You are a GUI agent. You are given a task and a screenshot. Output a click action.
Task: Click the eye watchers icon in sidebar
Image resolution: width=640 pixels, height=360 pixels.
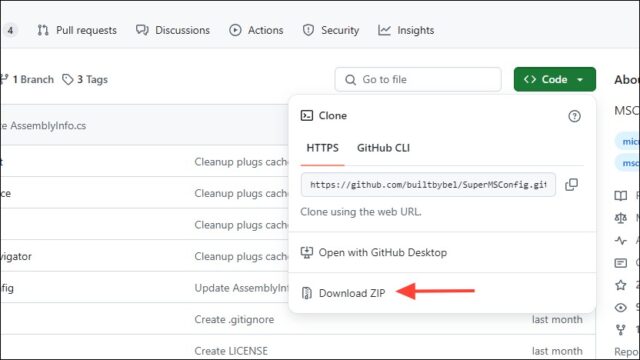click(620, 307)
